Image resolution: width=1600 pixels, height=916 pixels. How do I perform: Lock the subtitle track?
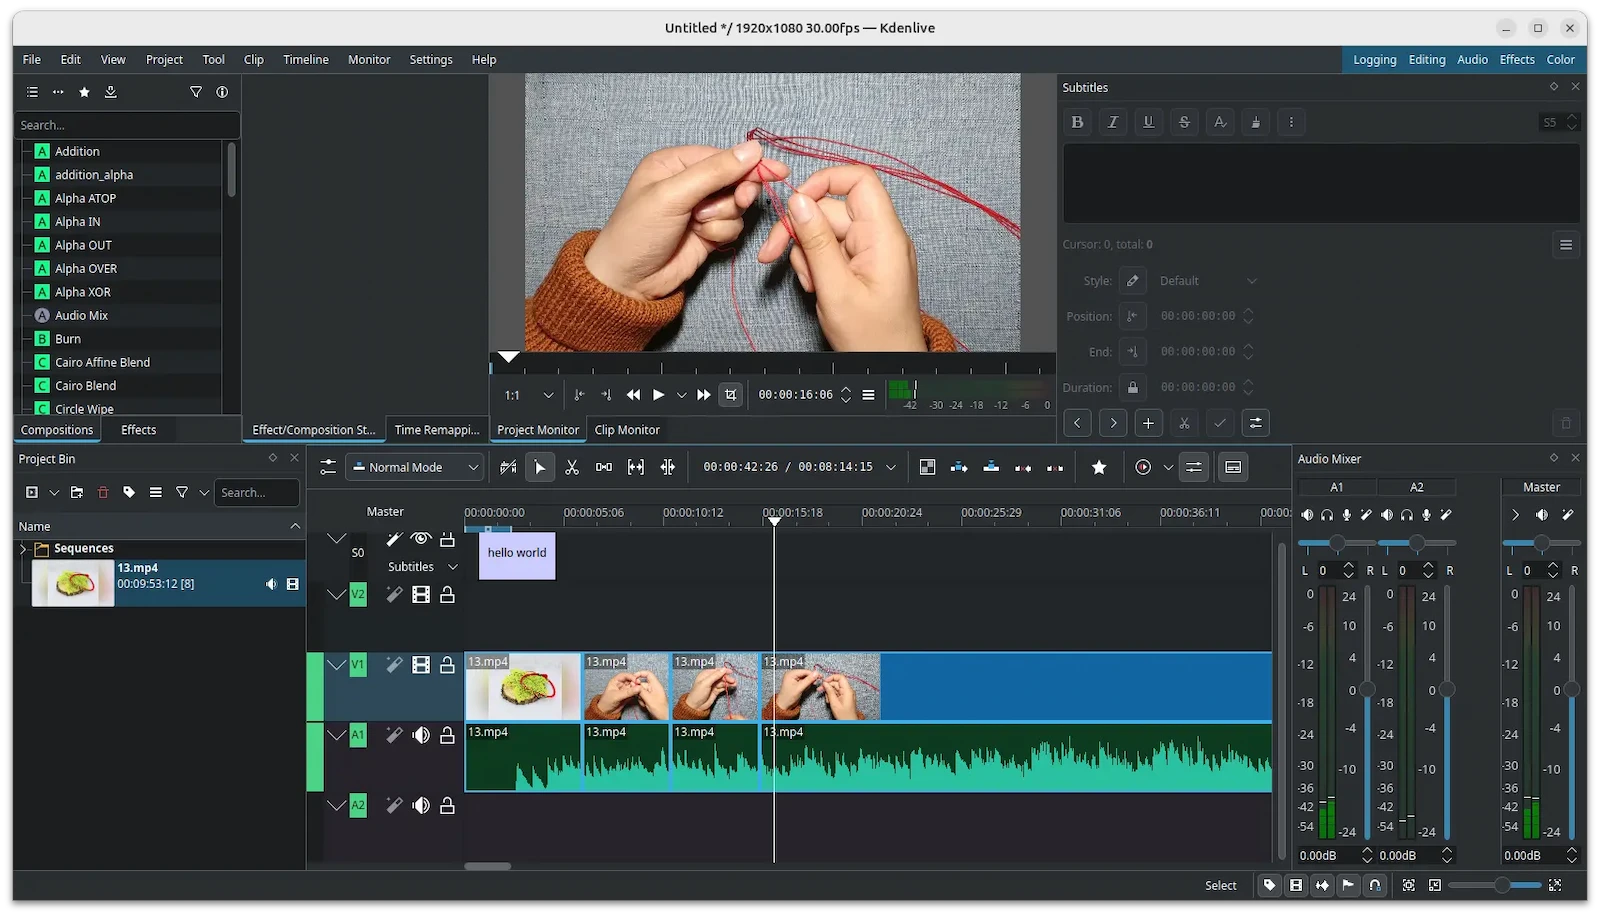point(447,539)
